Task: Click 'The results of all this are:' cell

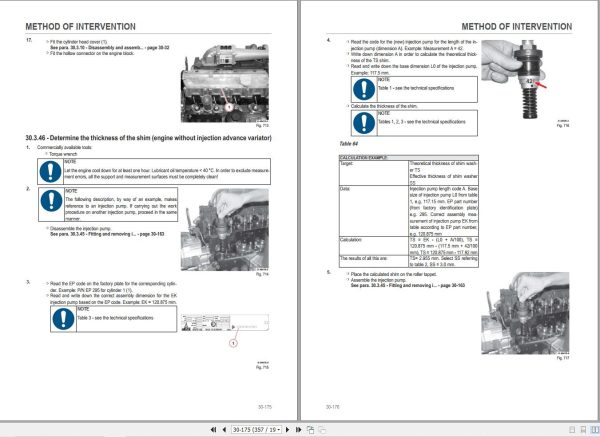Action: (374, 261)
